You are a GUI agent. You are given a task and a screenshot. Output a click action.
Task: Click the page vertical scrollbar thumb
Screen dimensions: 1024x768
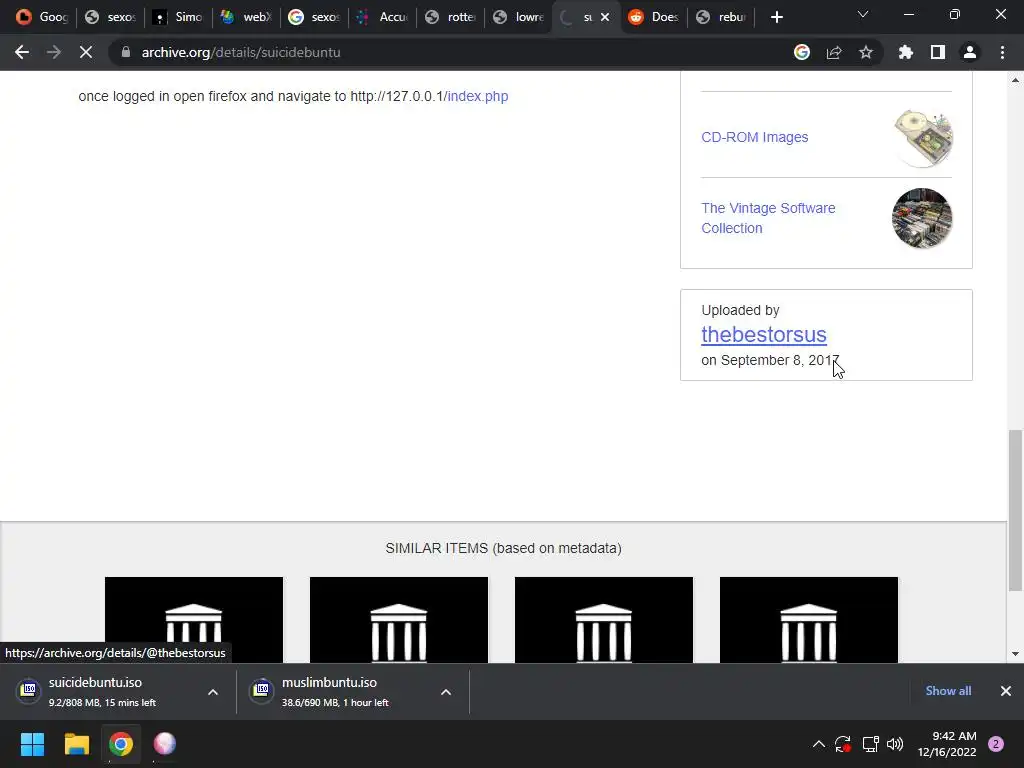[1015, 510]
